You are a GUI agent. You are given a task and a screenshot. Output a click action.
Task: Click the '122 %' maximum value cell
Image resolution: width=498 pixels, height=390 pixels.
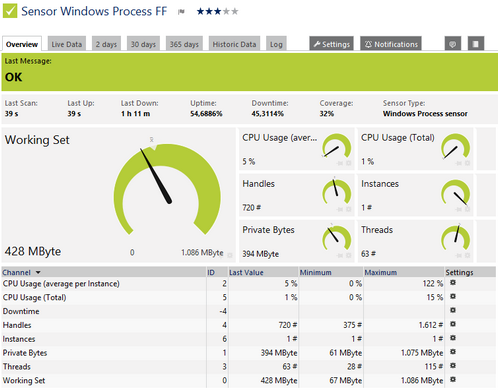point(433,284)
